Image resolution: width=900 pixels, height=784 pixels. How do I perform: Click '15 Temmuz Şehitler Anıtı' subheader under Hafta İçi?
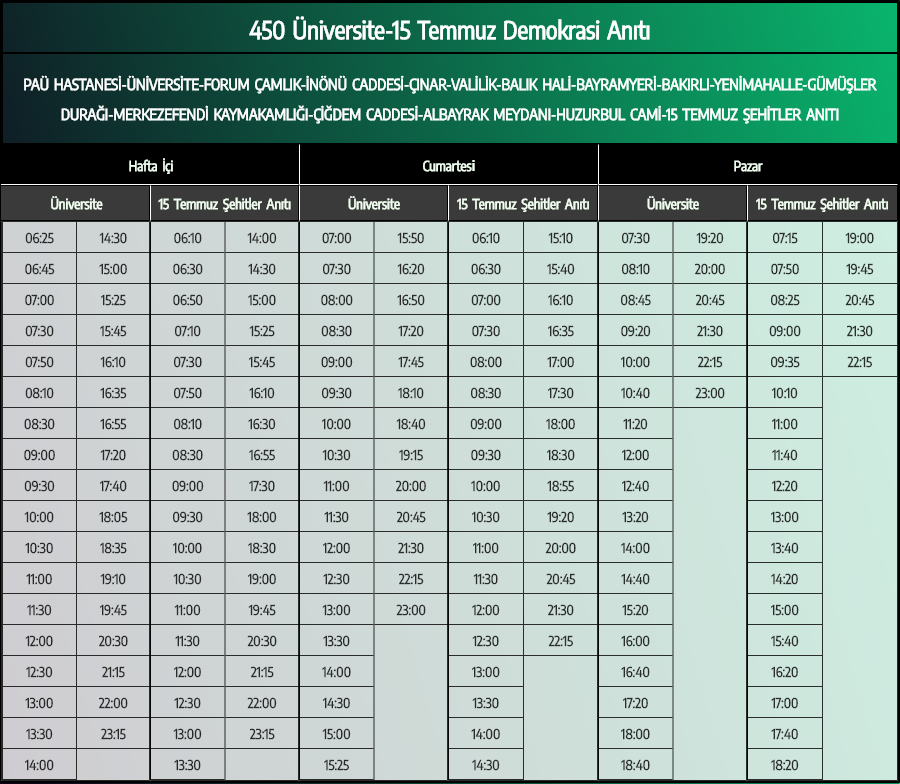pyautogui.click(x=224, y=204)
